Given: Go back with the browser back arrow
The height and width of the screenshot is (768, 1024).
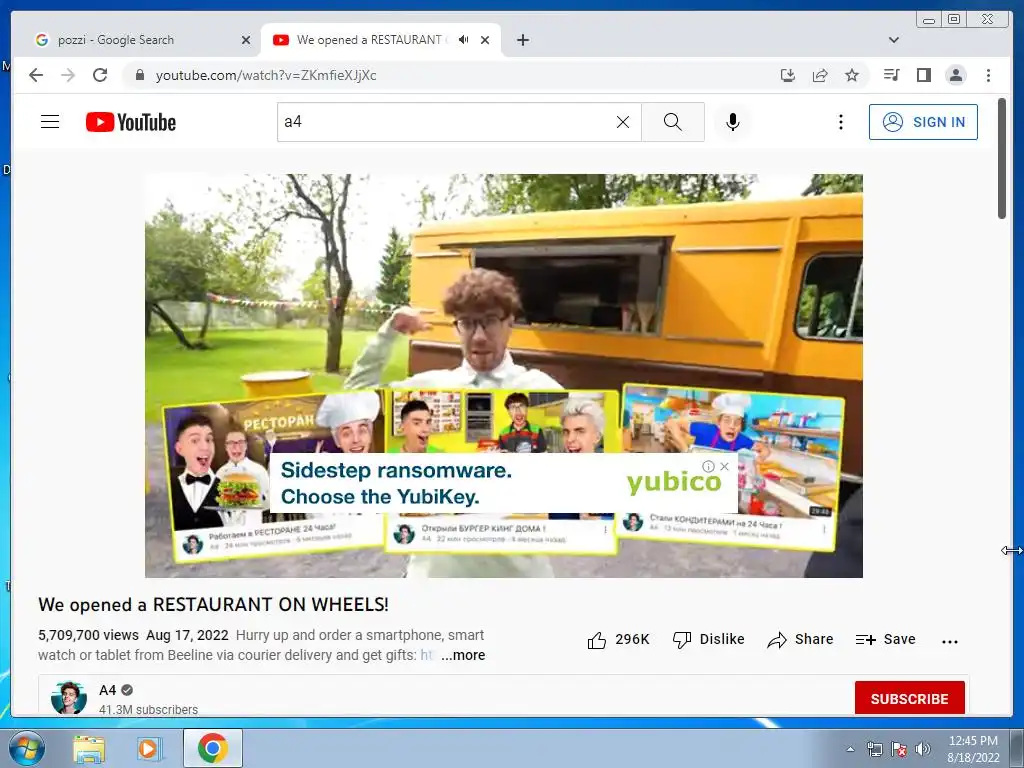Looking at the screenshot, I should click(x=36, y=75).
